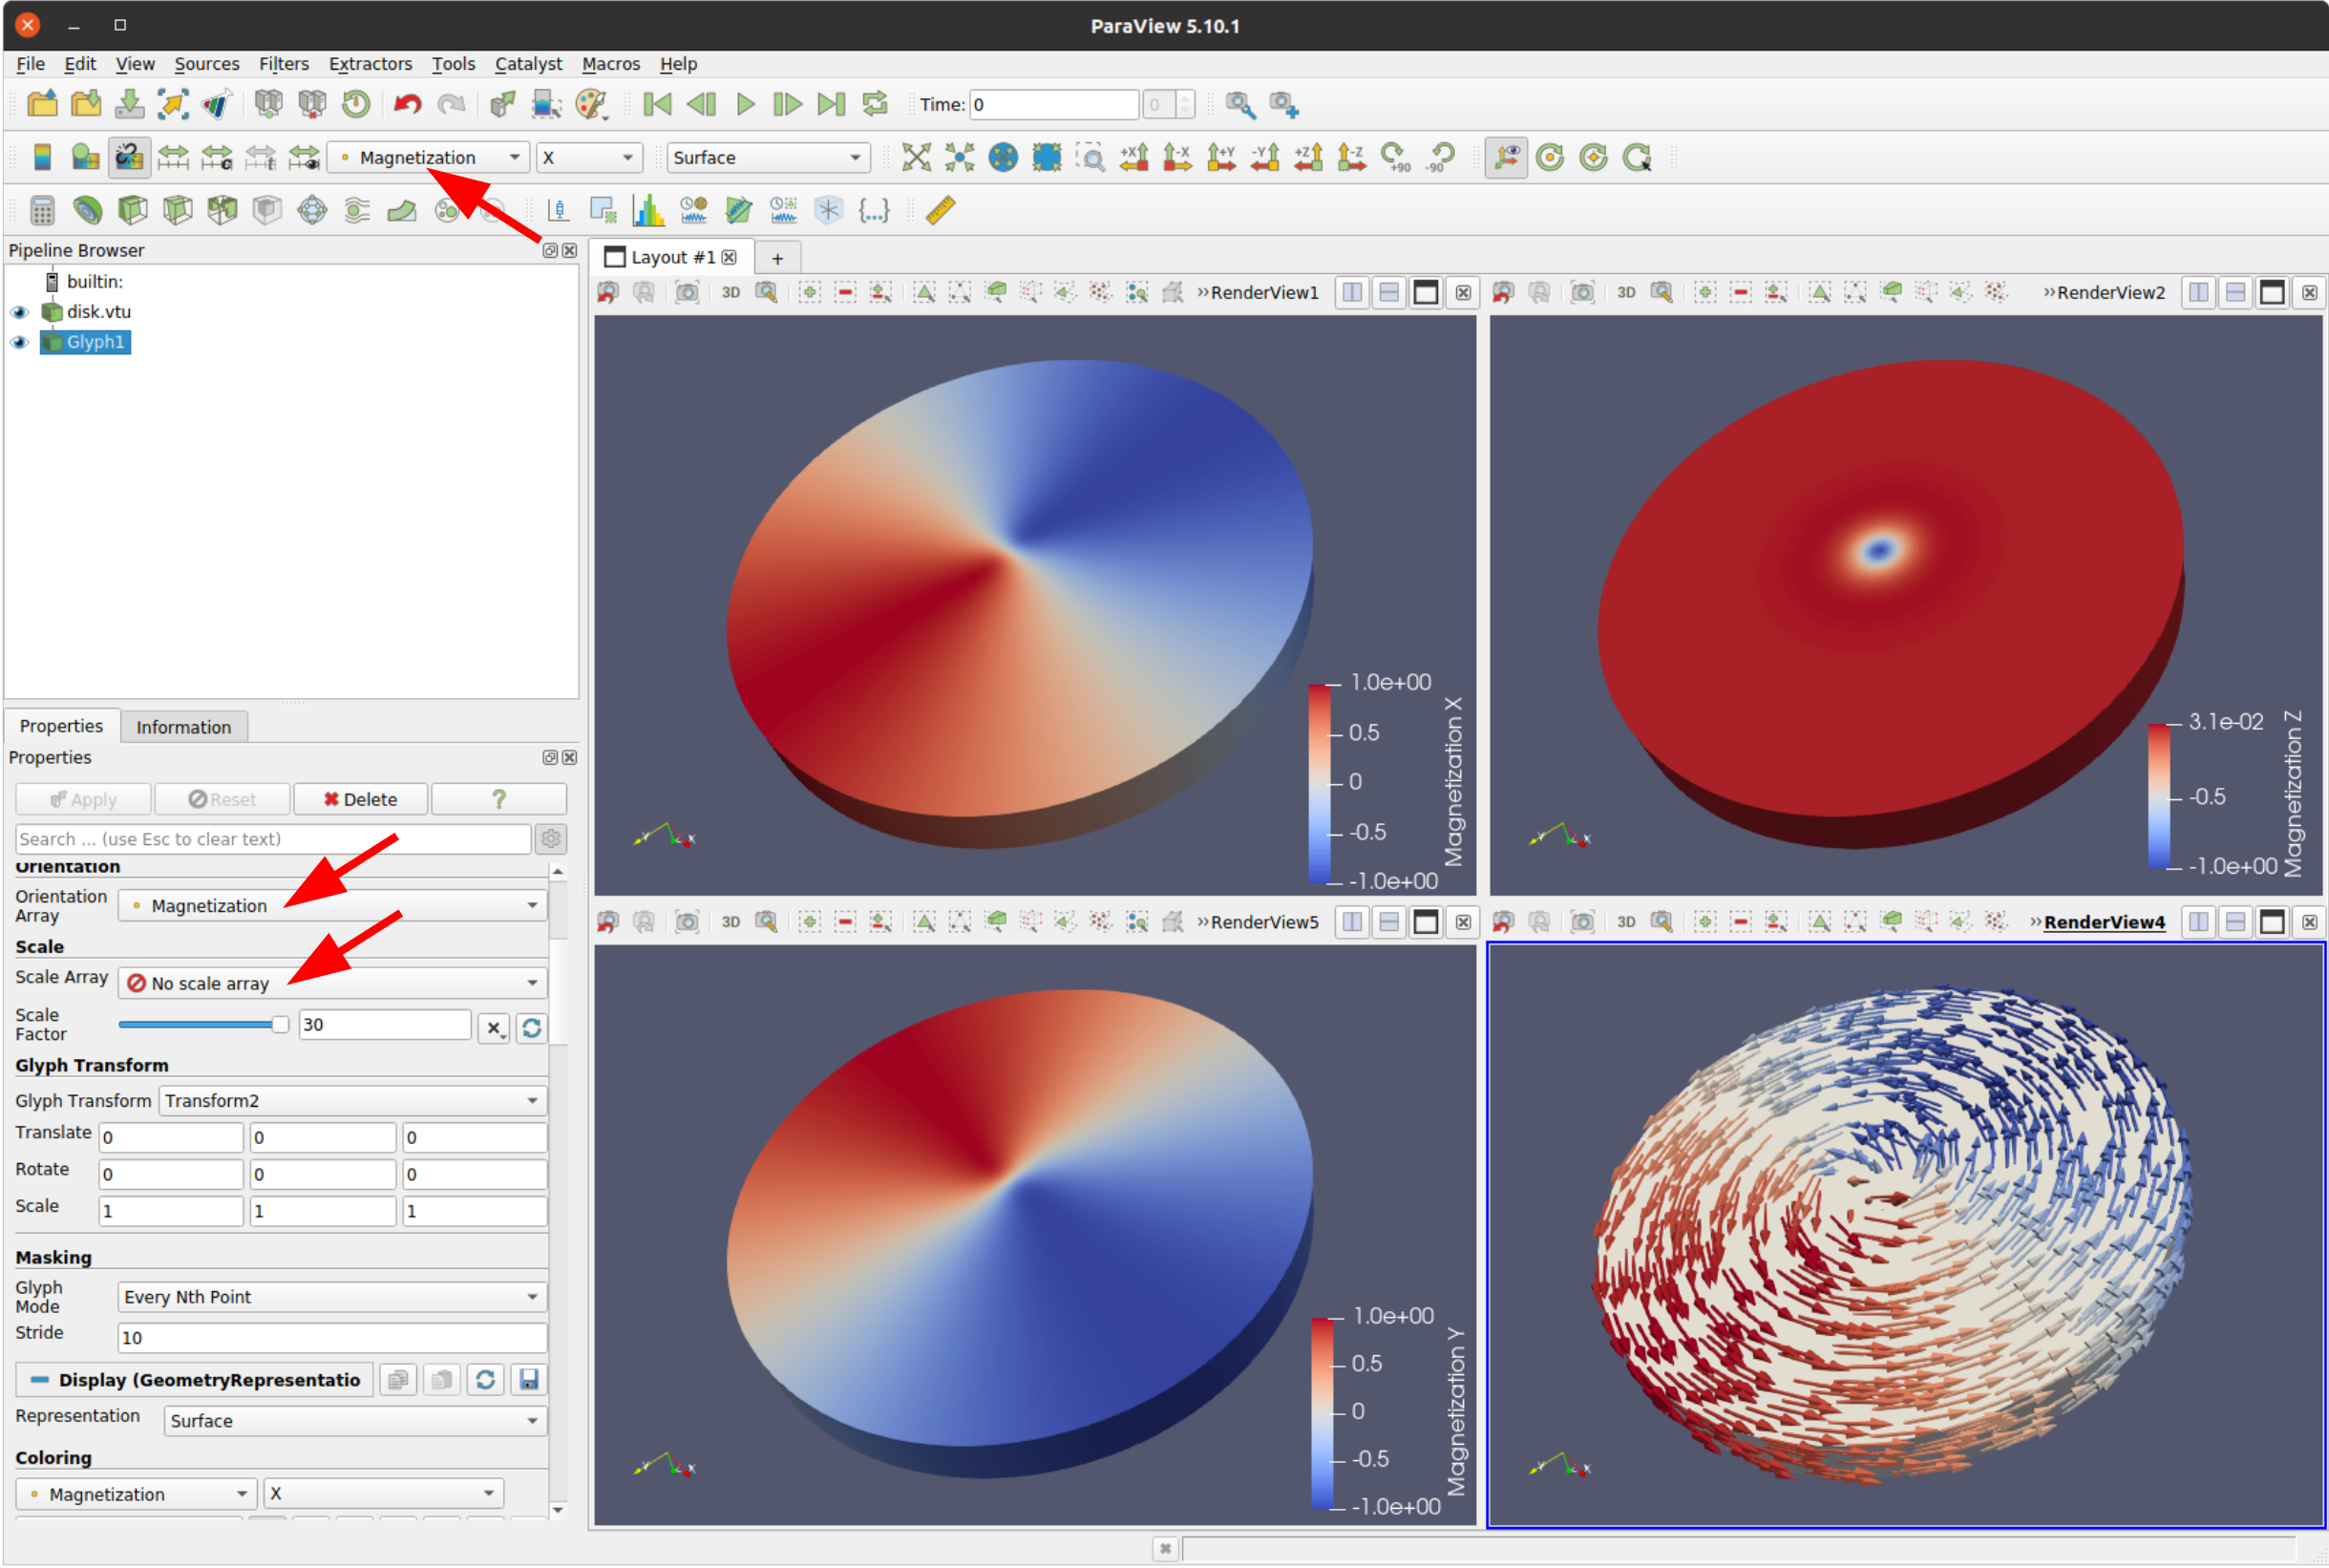Open the Catalyst menu
The height and width of the screenshot is (1568, 2329).
pos(528,64)
